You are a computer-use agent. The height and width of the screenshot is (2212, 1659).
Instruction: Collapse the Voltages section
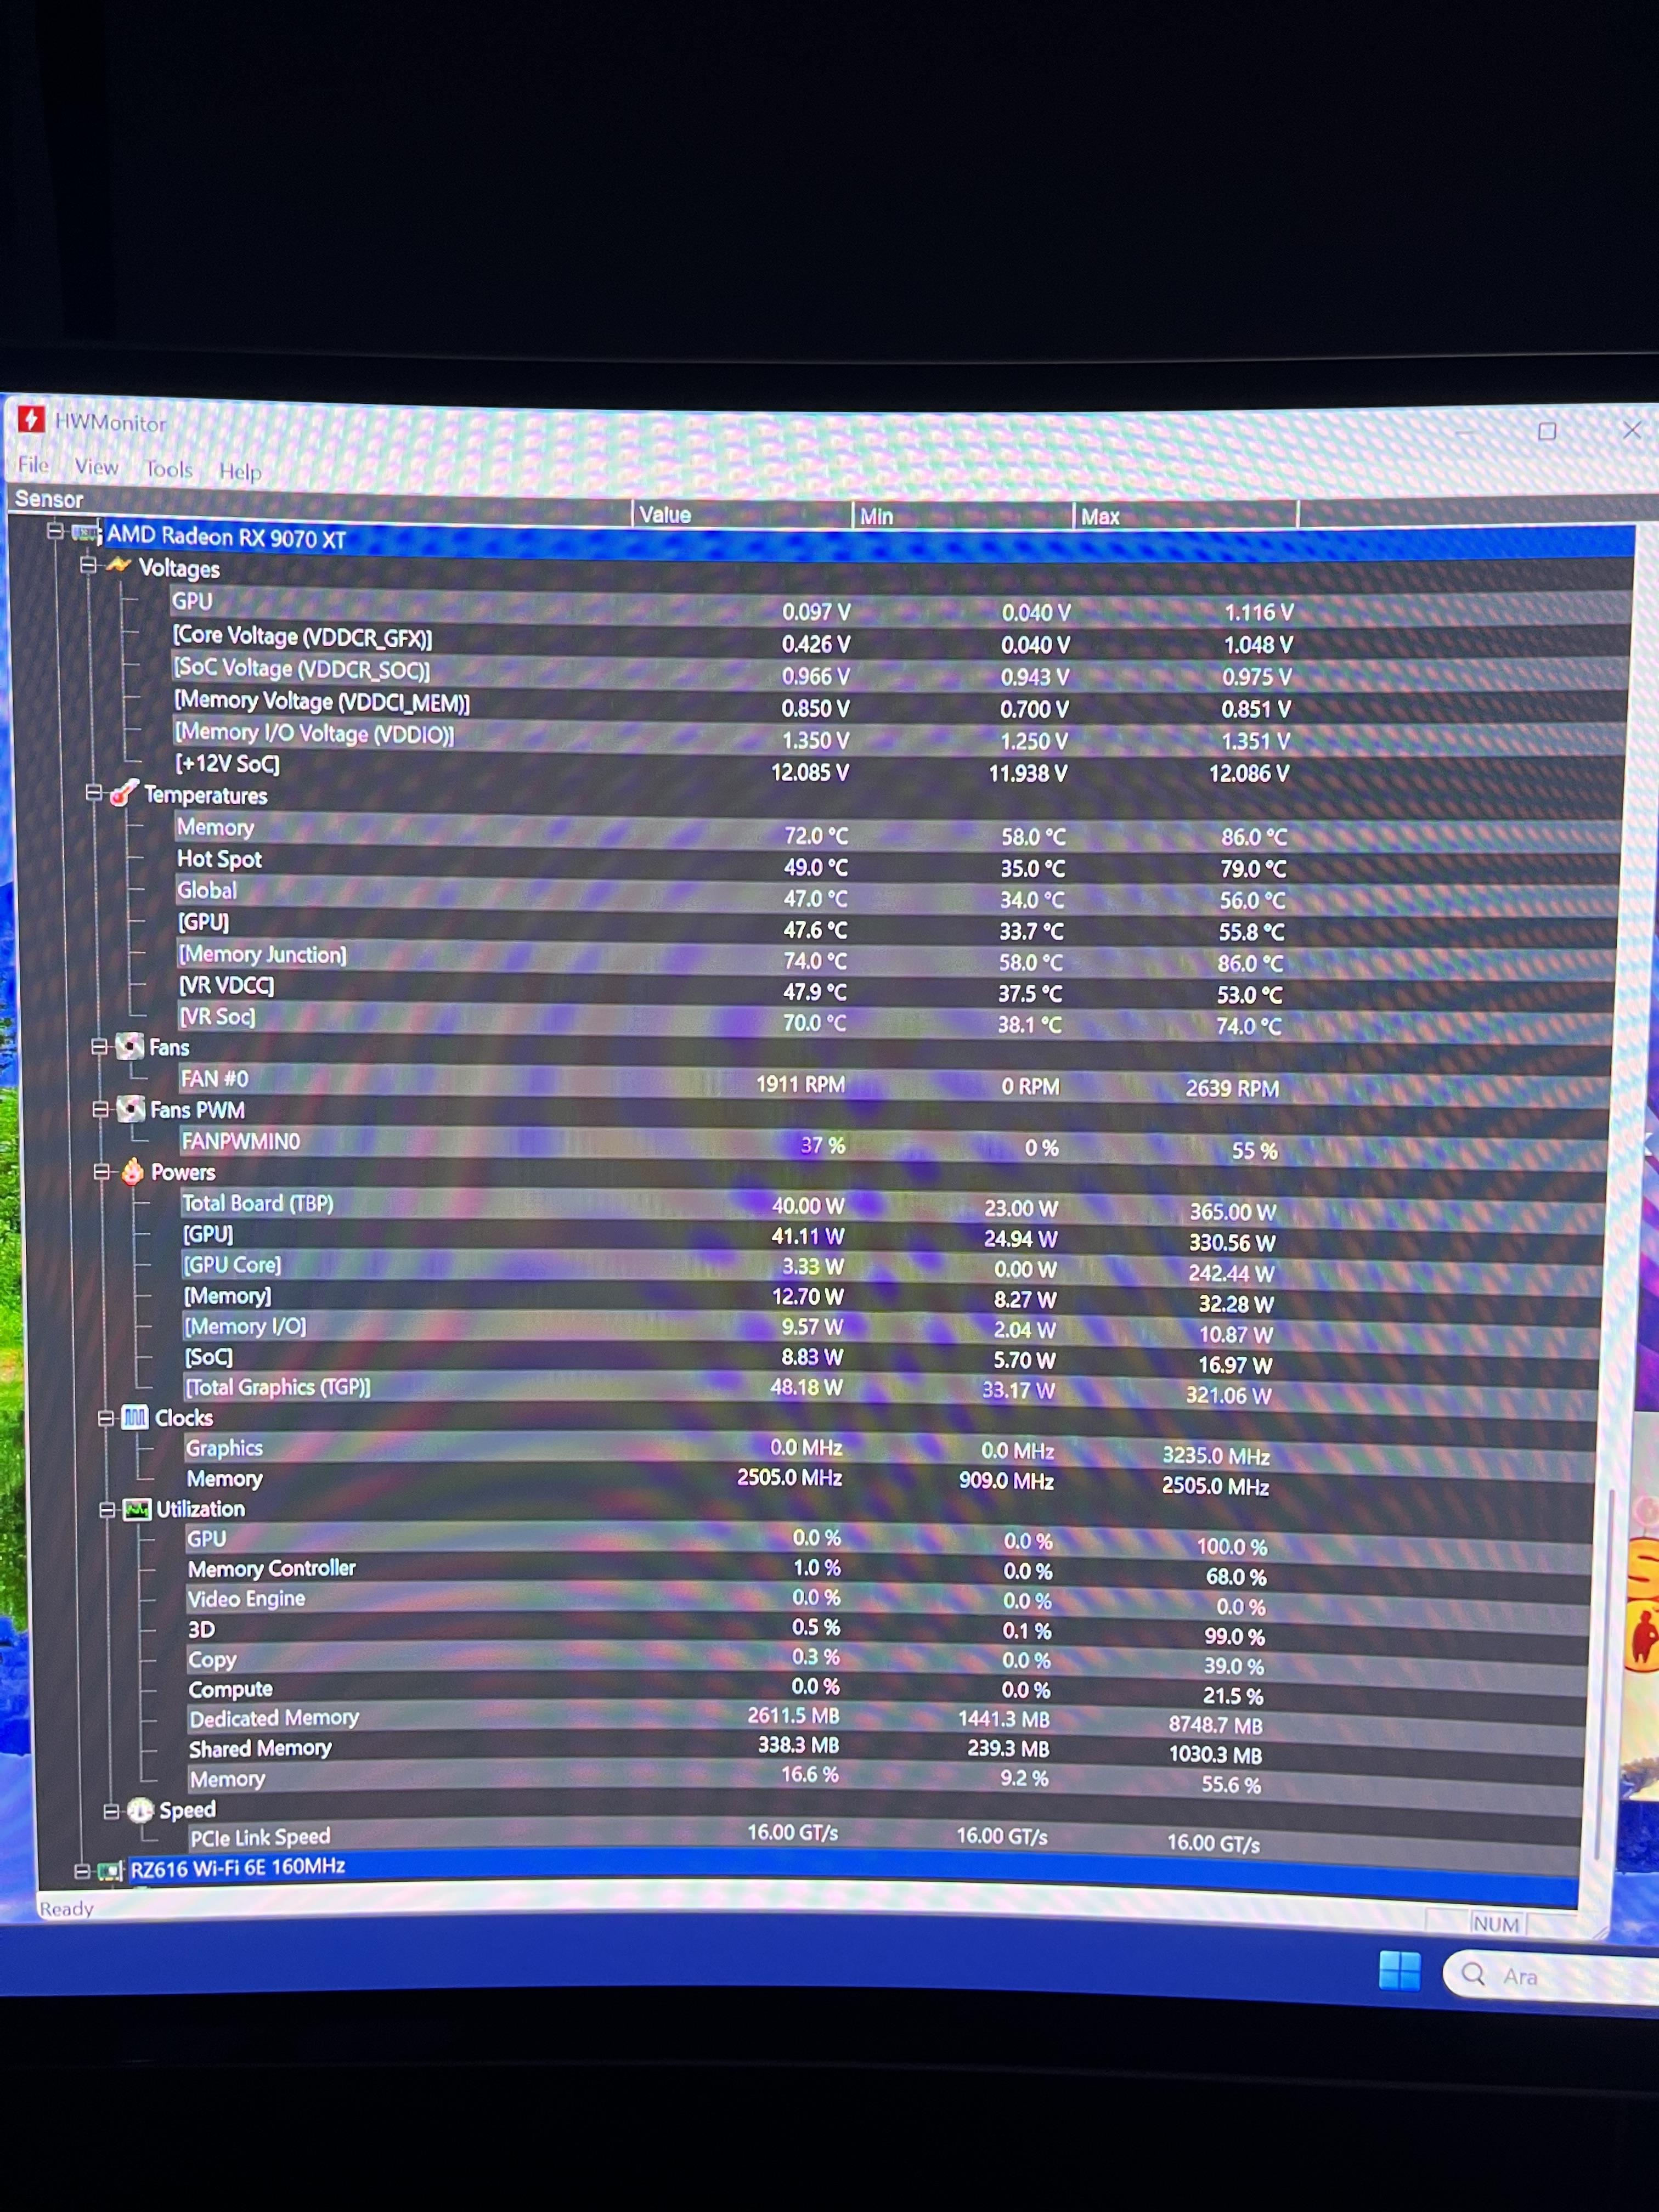pyautogui.click(x=88, y=565)
